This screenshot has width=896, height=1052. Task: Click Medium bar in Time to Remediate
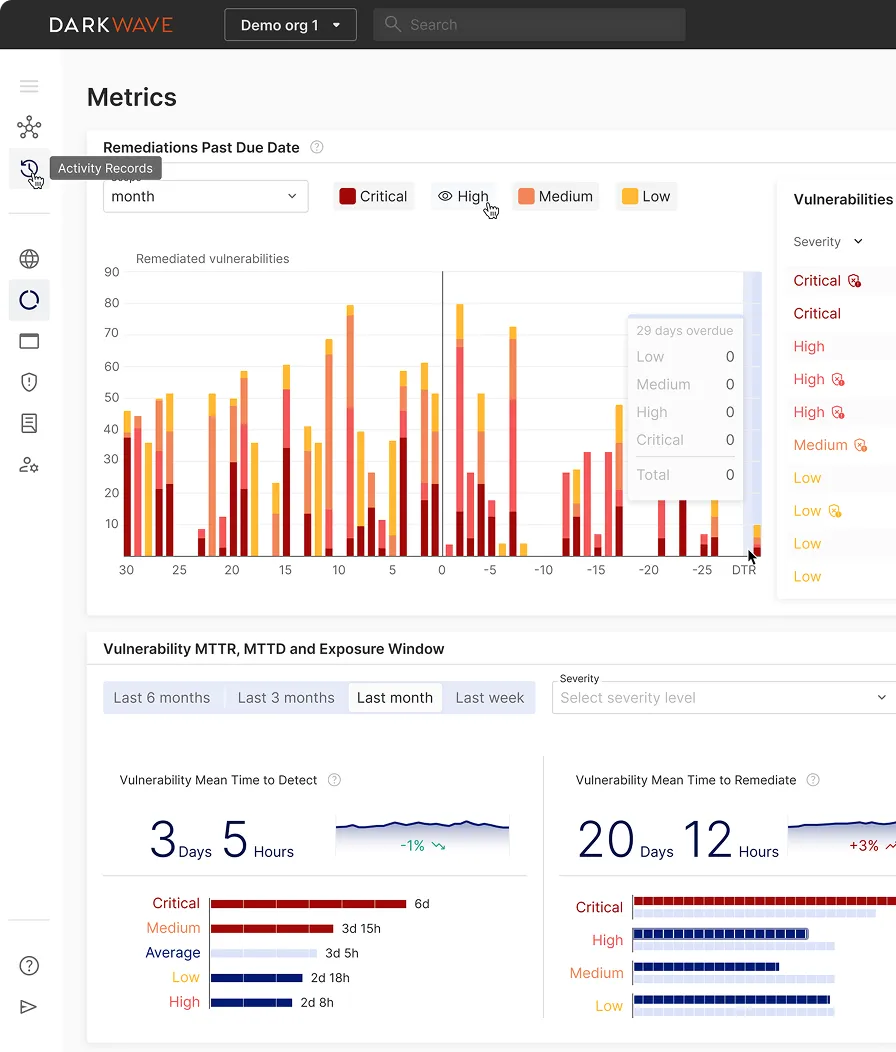(x=706, y=967)
